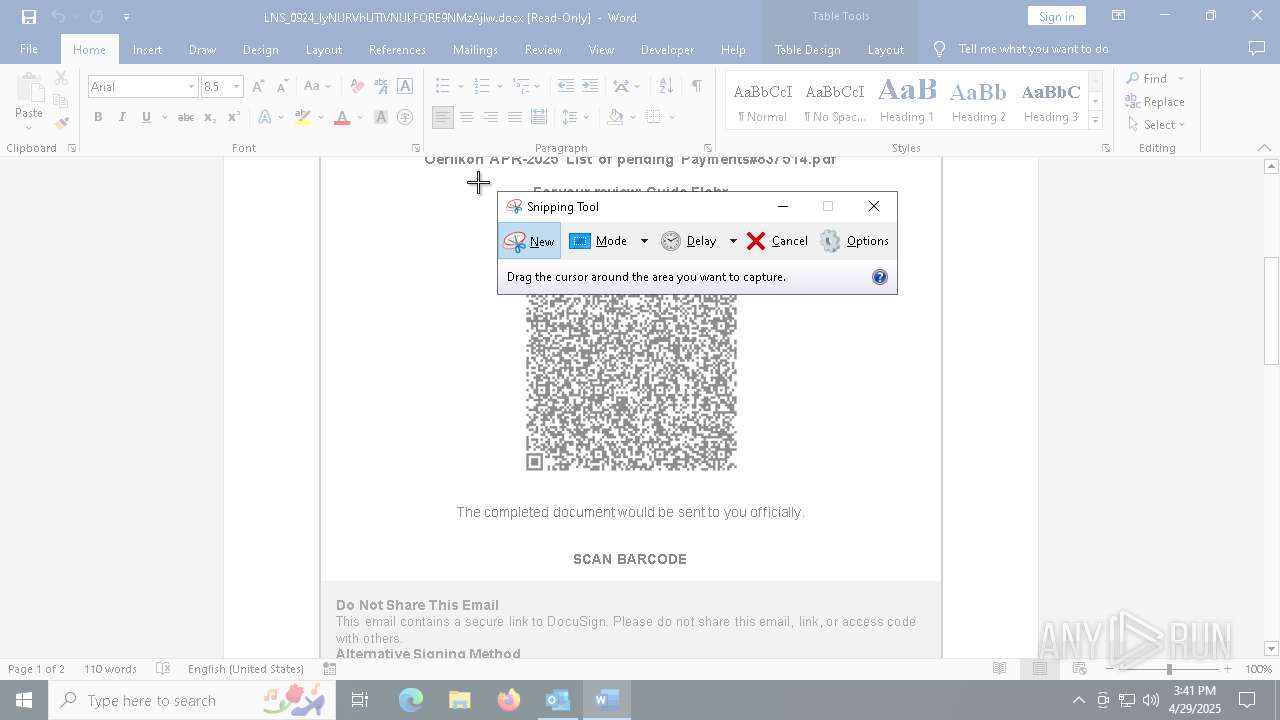The width and height of the screenshot is (1280, 720).
Task: Open the Design ribbon tab
Action: [x=260, y=49]
